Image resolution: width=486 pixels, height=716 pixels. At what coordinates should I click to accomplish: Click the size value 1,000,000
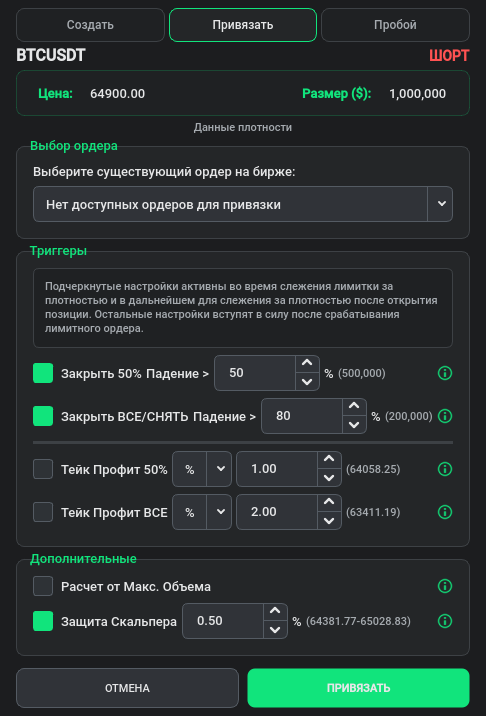pos(417,94)
